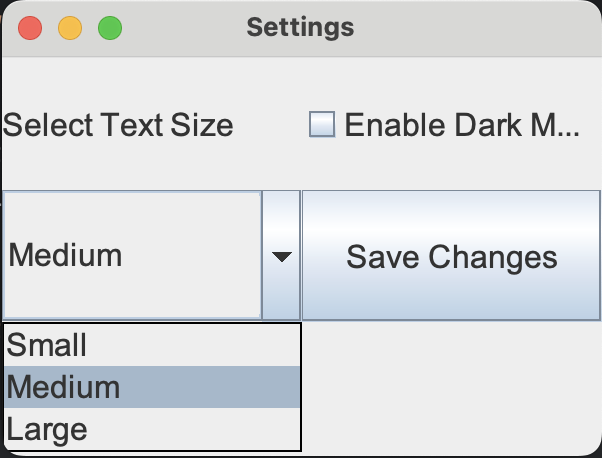
Task: Click the Enable Dark M... checkbox label
Action: click(461, 125)
